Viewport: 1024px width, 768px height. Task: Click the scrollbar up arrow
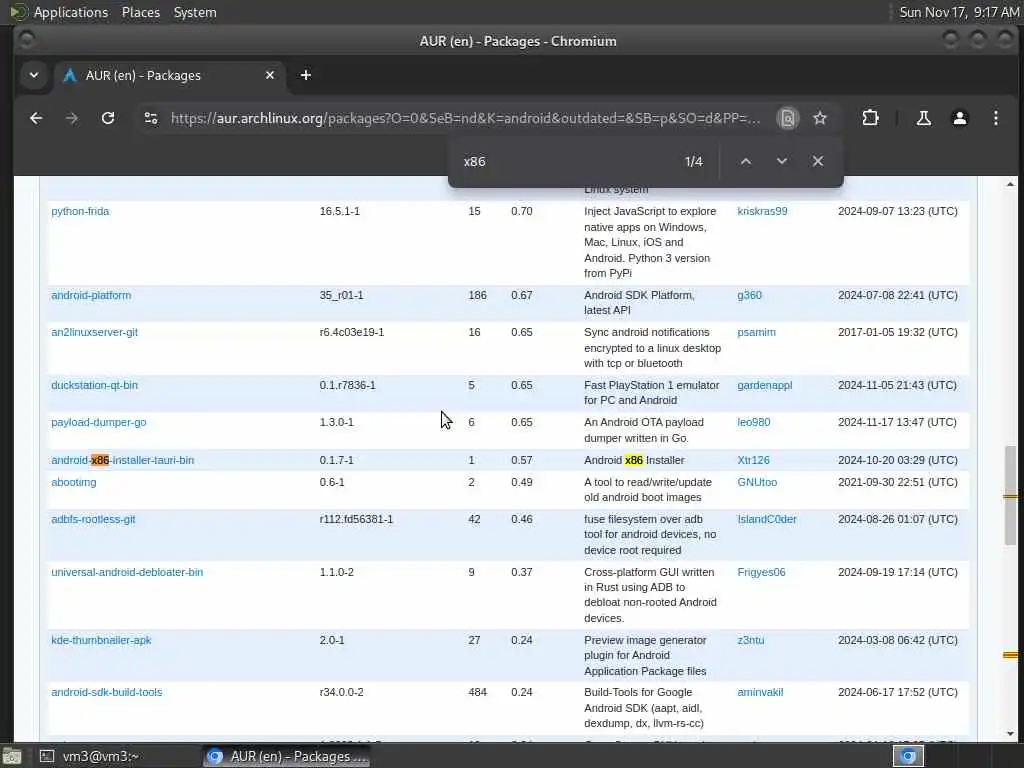point(1010,185)
